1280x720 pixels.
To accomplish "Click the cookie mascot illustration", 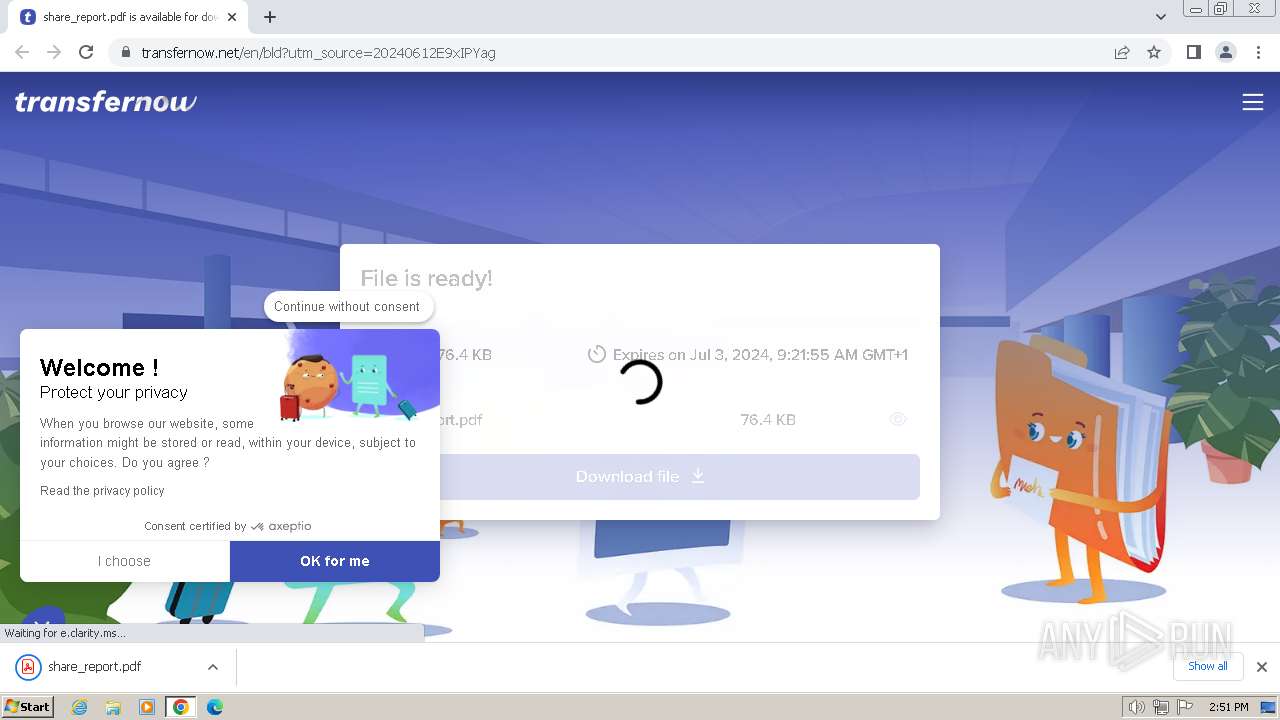I will [308, 388].
